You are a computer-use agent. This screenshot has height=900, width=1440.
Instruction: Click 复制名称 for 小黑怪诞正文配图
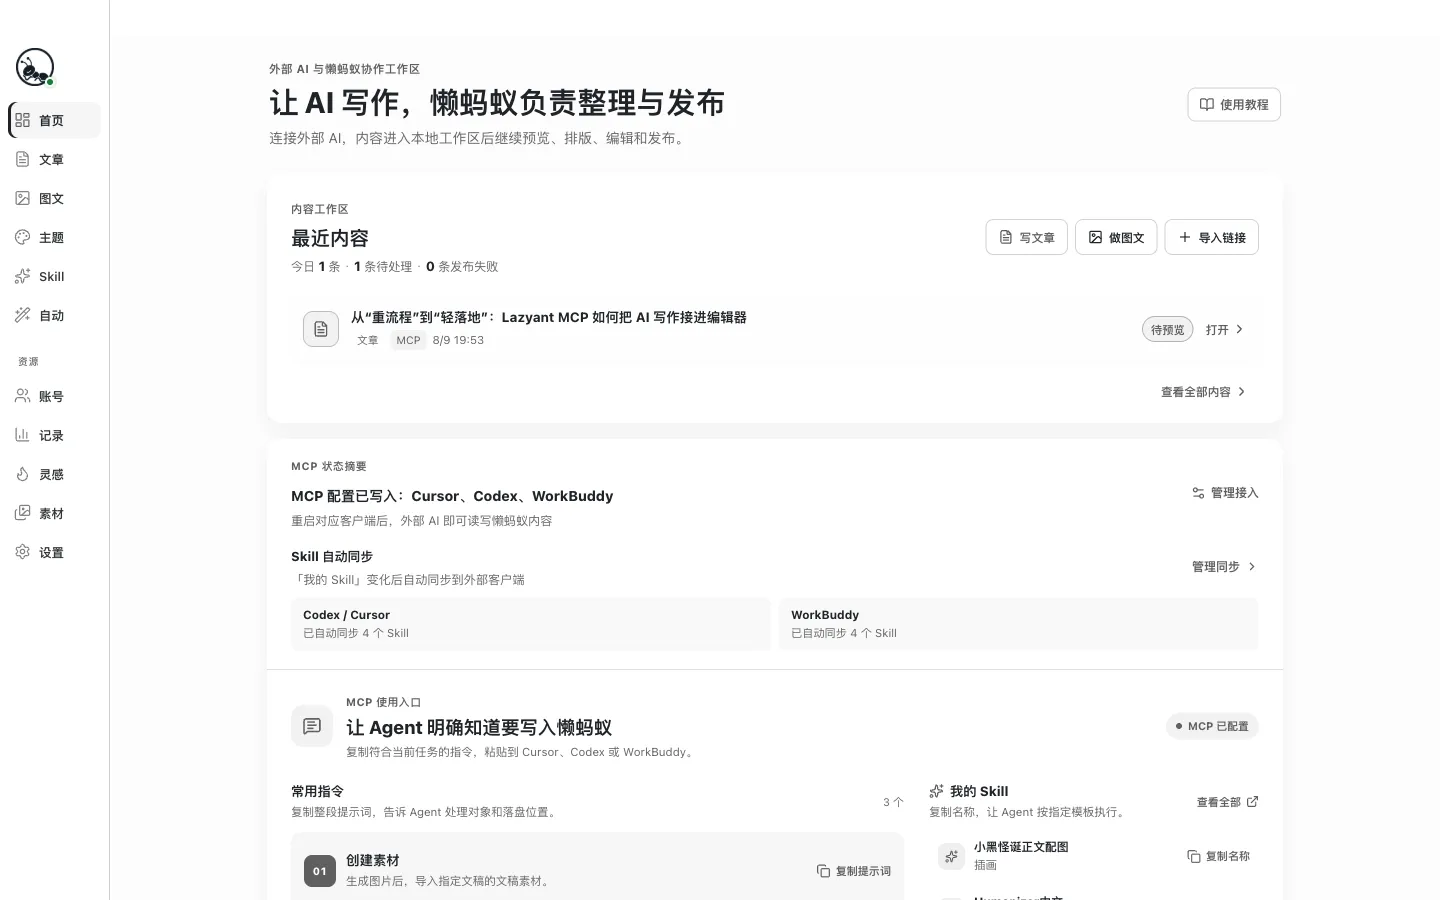coord(1218,856)
